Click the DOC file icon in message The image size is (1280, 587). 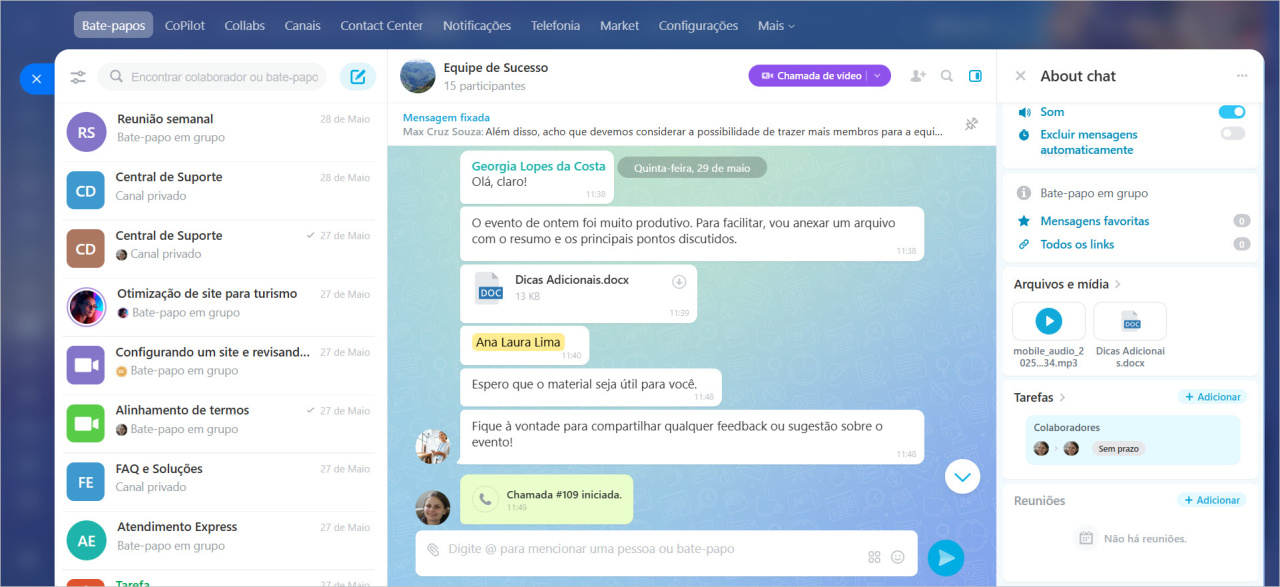[490, 287]
